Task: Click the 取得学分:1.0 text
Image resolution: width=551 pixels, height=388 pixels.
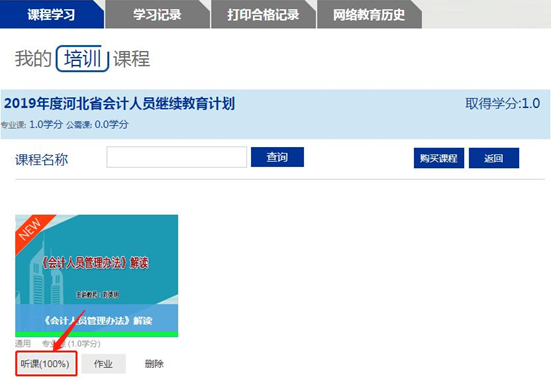Action: click(x=503, y=103)
